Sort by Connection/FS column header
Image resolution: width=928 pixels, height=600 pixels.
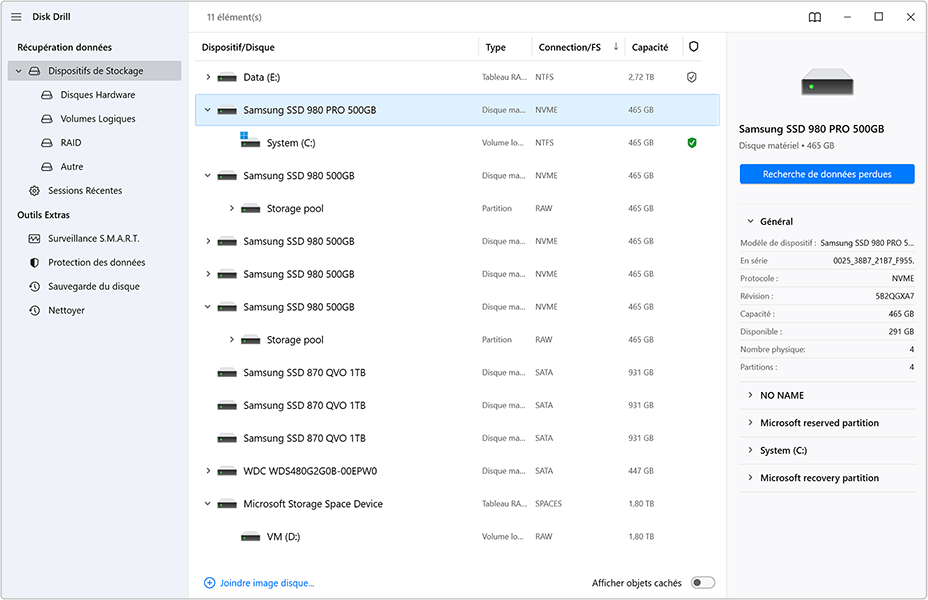[569, 47]
